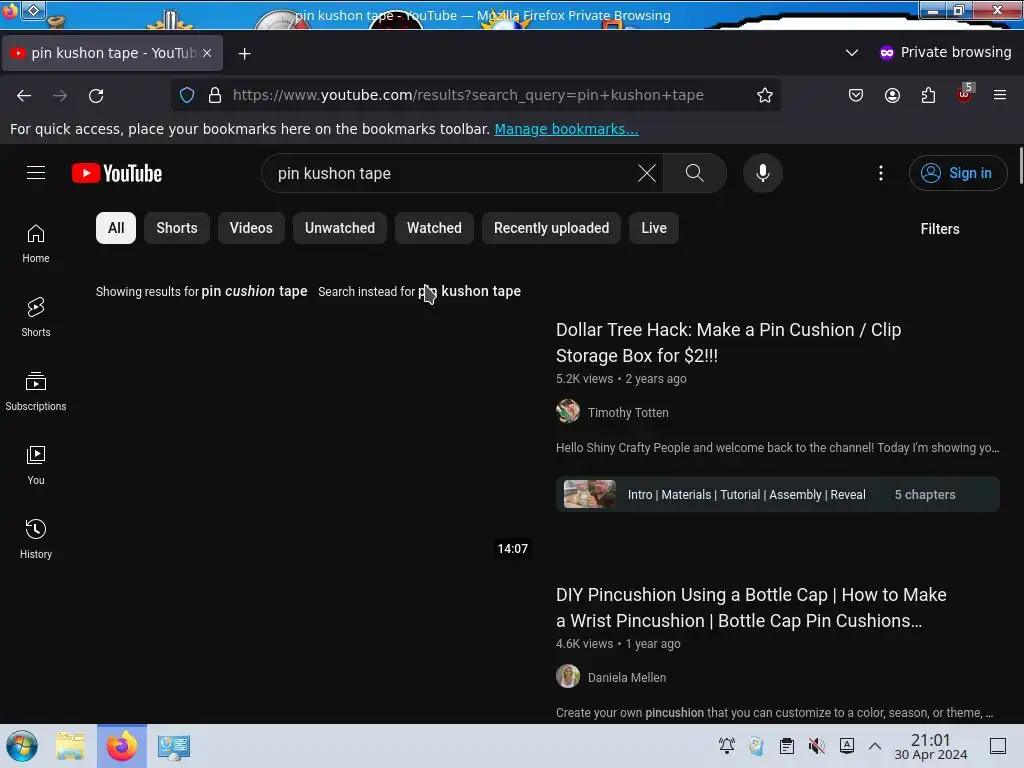
Task: Open DIY Pincushion Using a Bottle Cap video
Action: point(751,607)
